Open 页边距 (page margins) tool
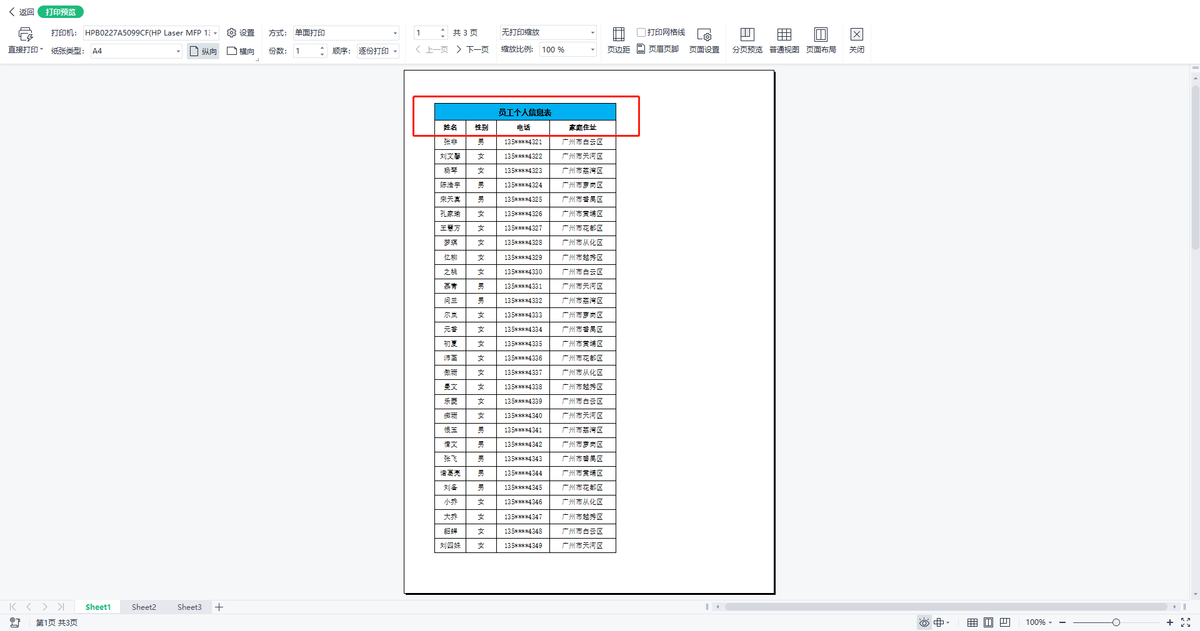1200x631 pixels. coord(618,40)
